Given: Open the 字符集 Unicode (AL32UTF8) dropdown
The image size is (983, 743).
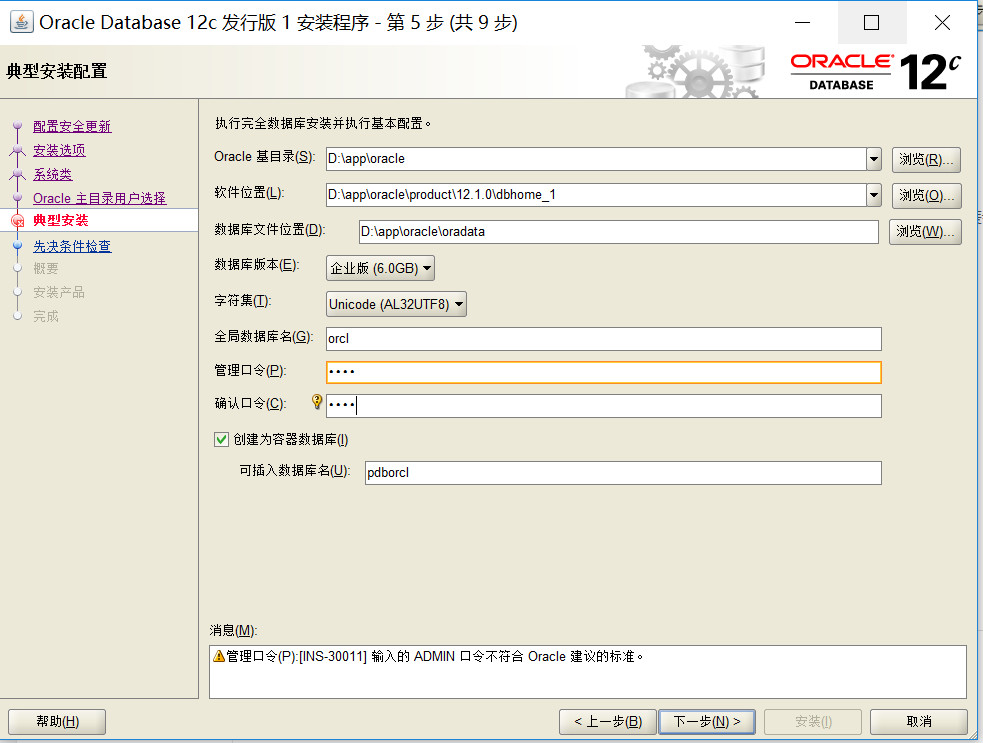Looking at the screenshot, I should [x=396, y=304].
